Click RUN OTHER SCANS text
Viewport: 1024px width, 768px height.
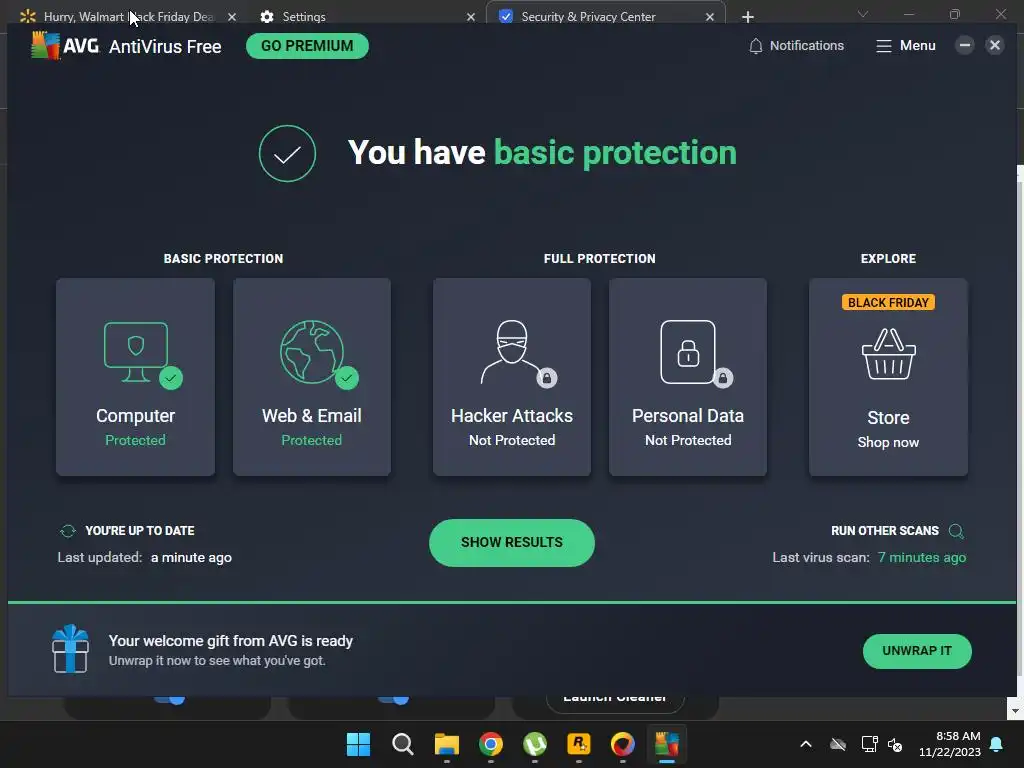[885, 531]
